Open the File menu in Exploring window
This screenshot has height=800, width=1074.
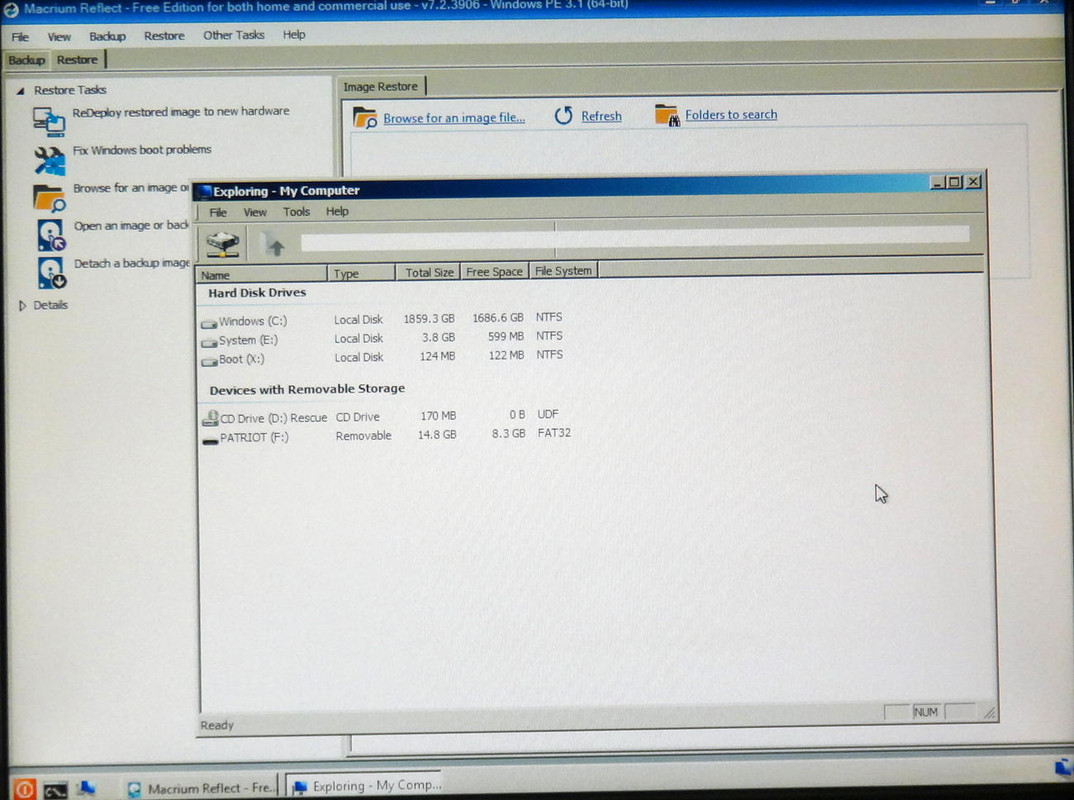(x=218, y=212)
